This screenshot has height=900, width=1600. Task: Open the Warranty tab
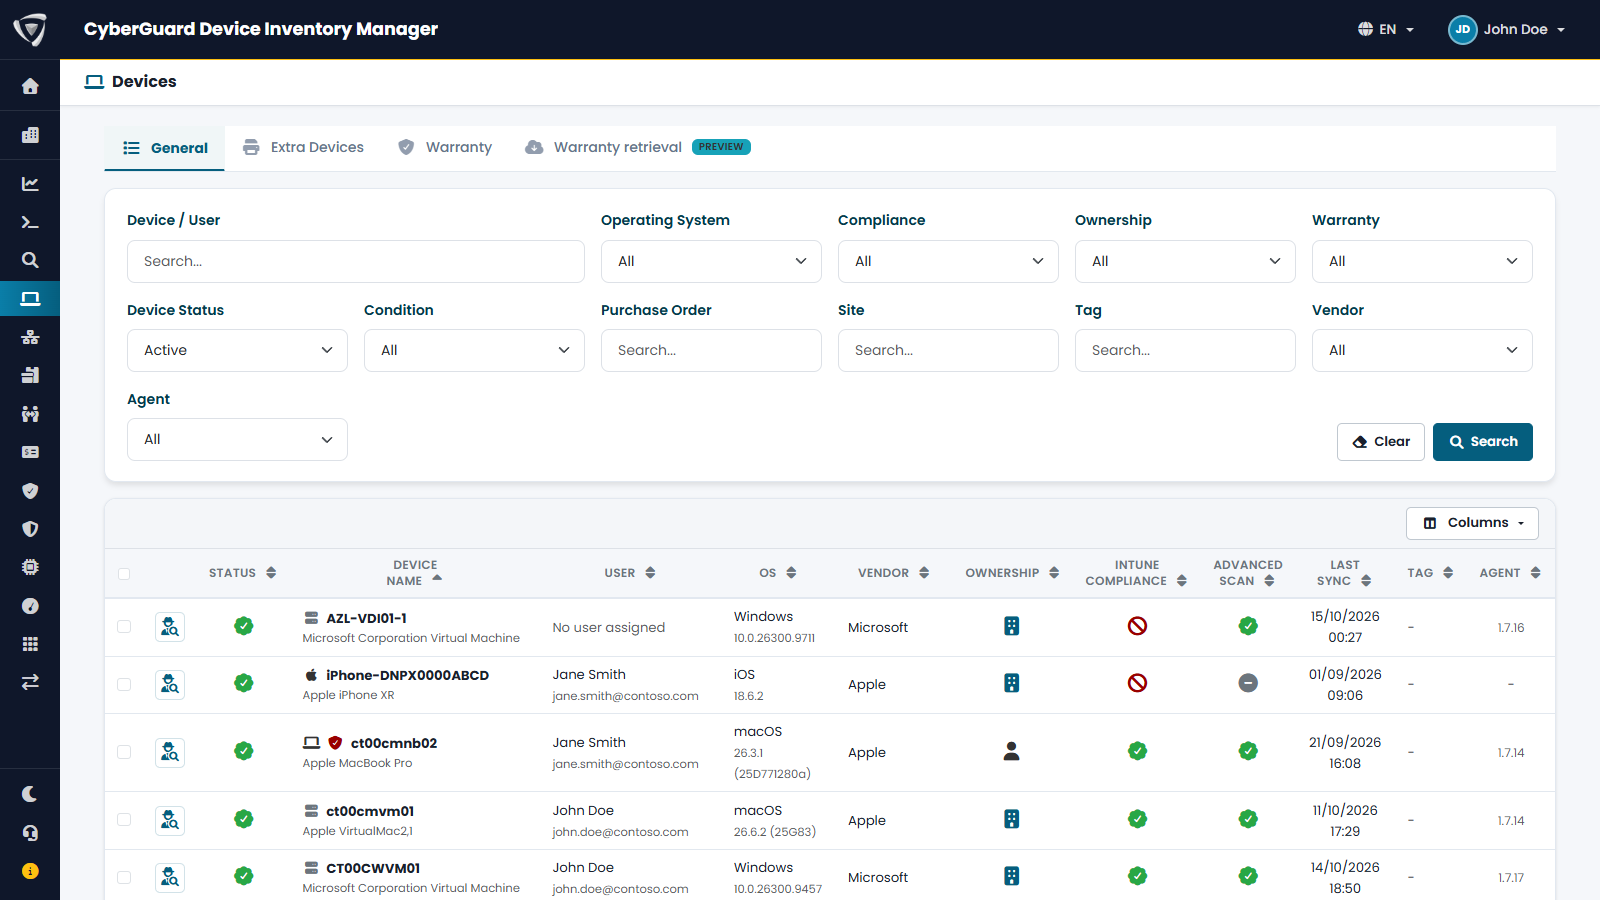pyautogui.click(x=445, y=147)
